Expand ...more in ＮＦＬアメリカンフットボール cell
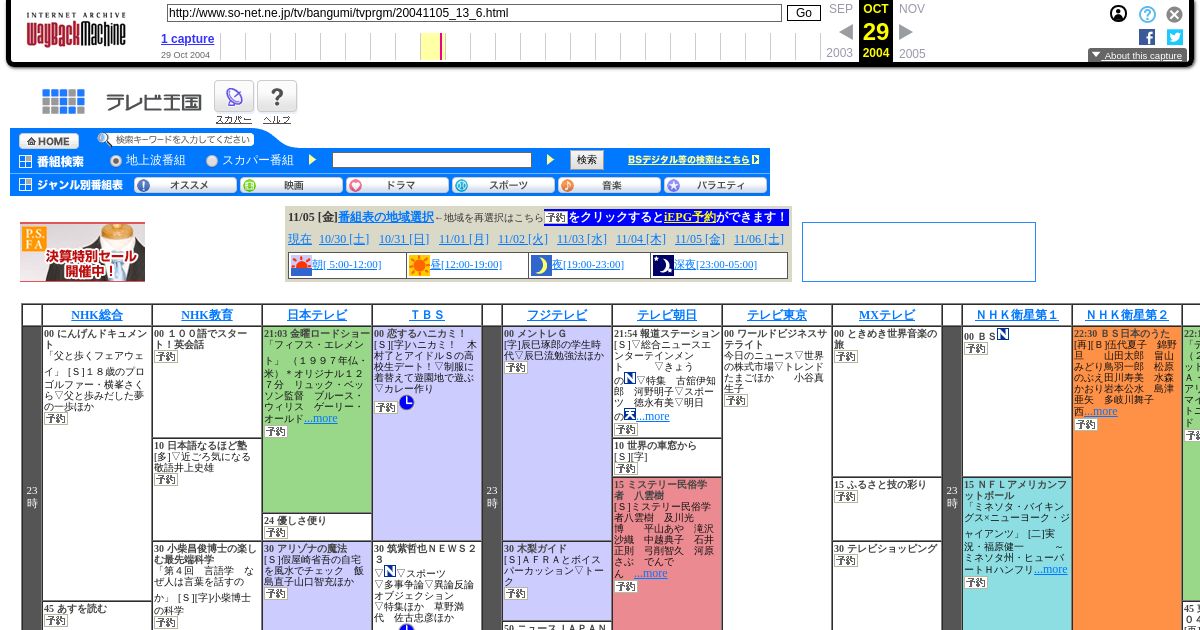Viewport: 1200px width, 630px height. pos(1050,569)
